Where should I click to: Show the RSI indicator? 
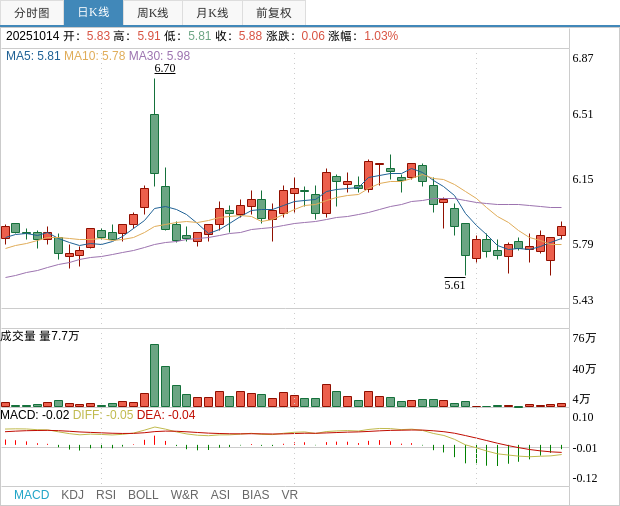(106, 495)
